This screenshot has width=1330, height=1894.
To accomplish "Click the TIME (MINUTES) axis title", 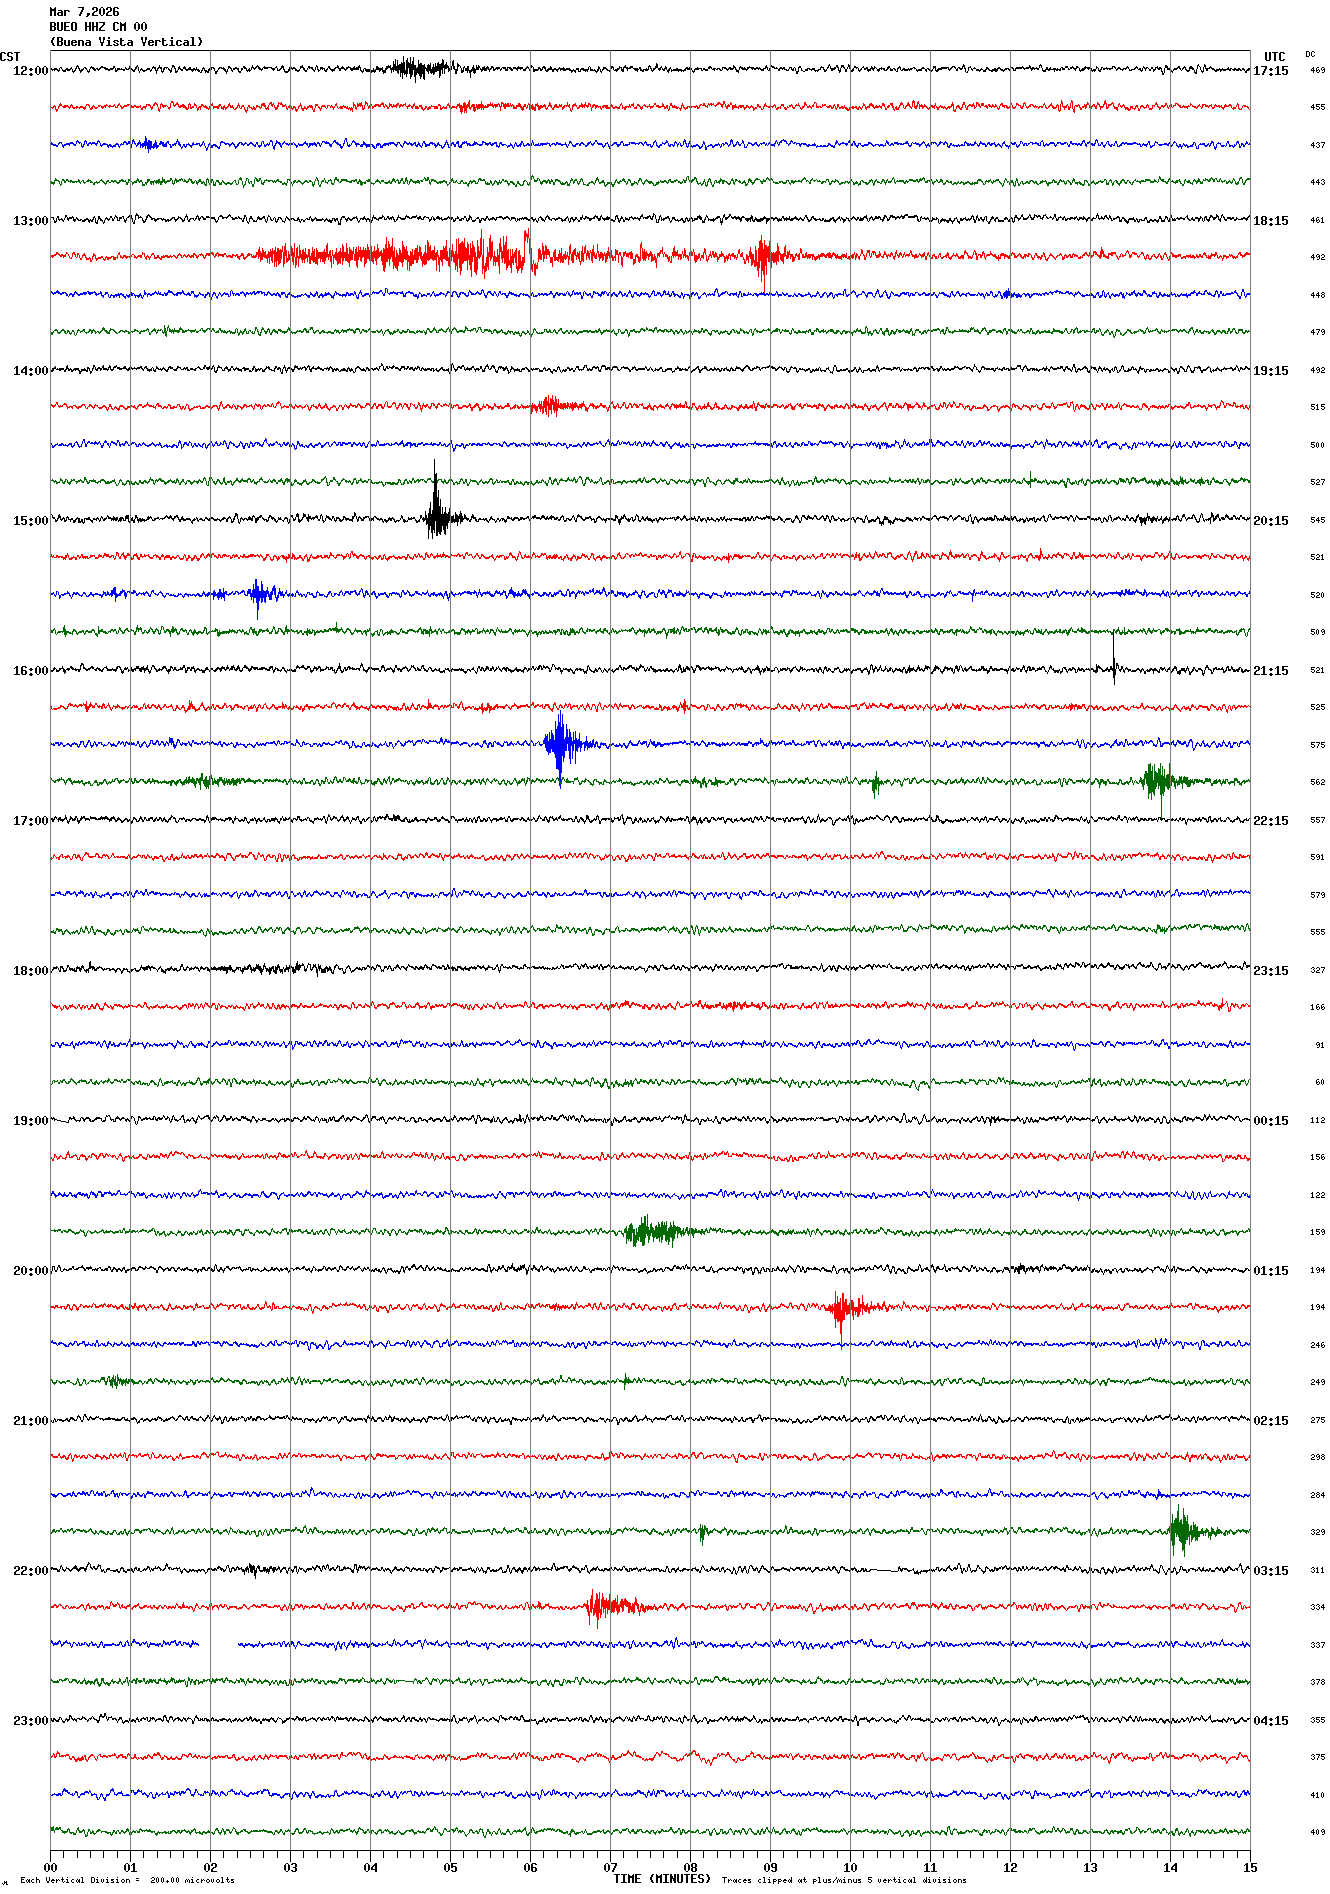I will pyautogui.click(x=661, y=1879).
